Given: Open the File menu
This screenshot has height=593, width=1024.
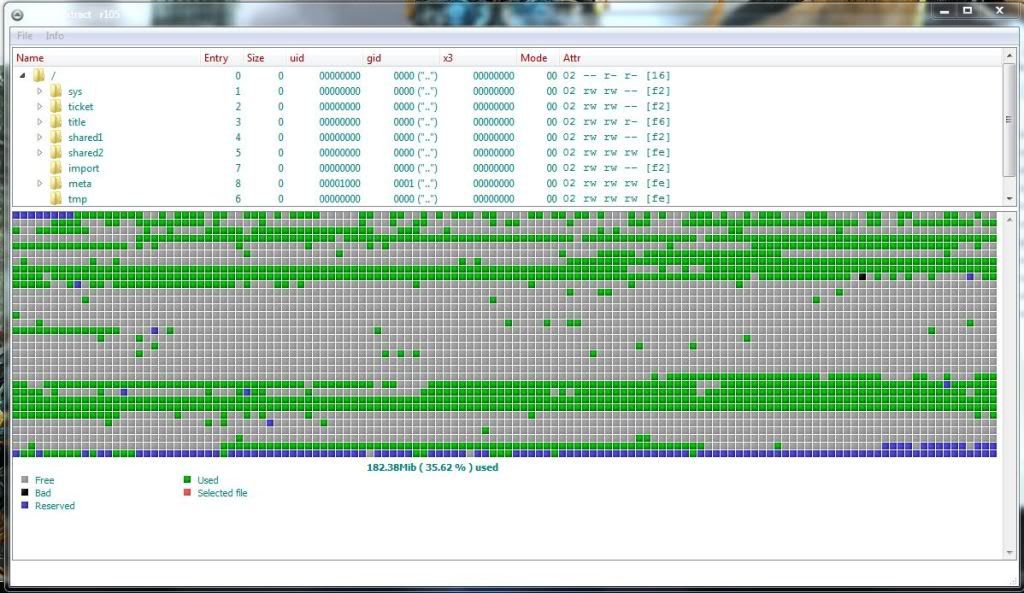Looking at the screenshot, I should 25,36.
